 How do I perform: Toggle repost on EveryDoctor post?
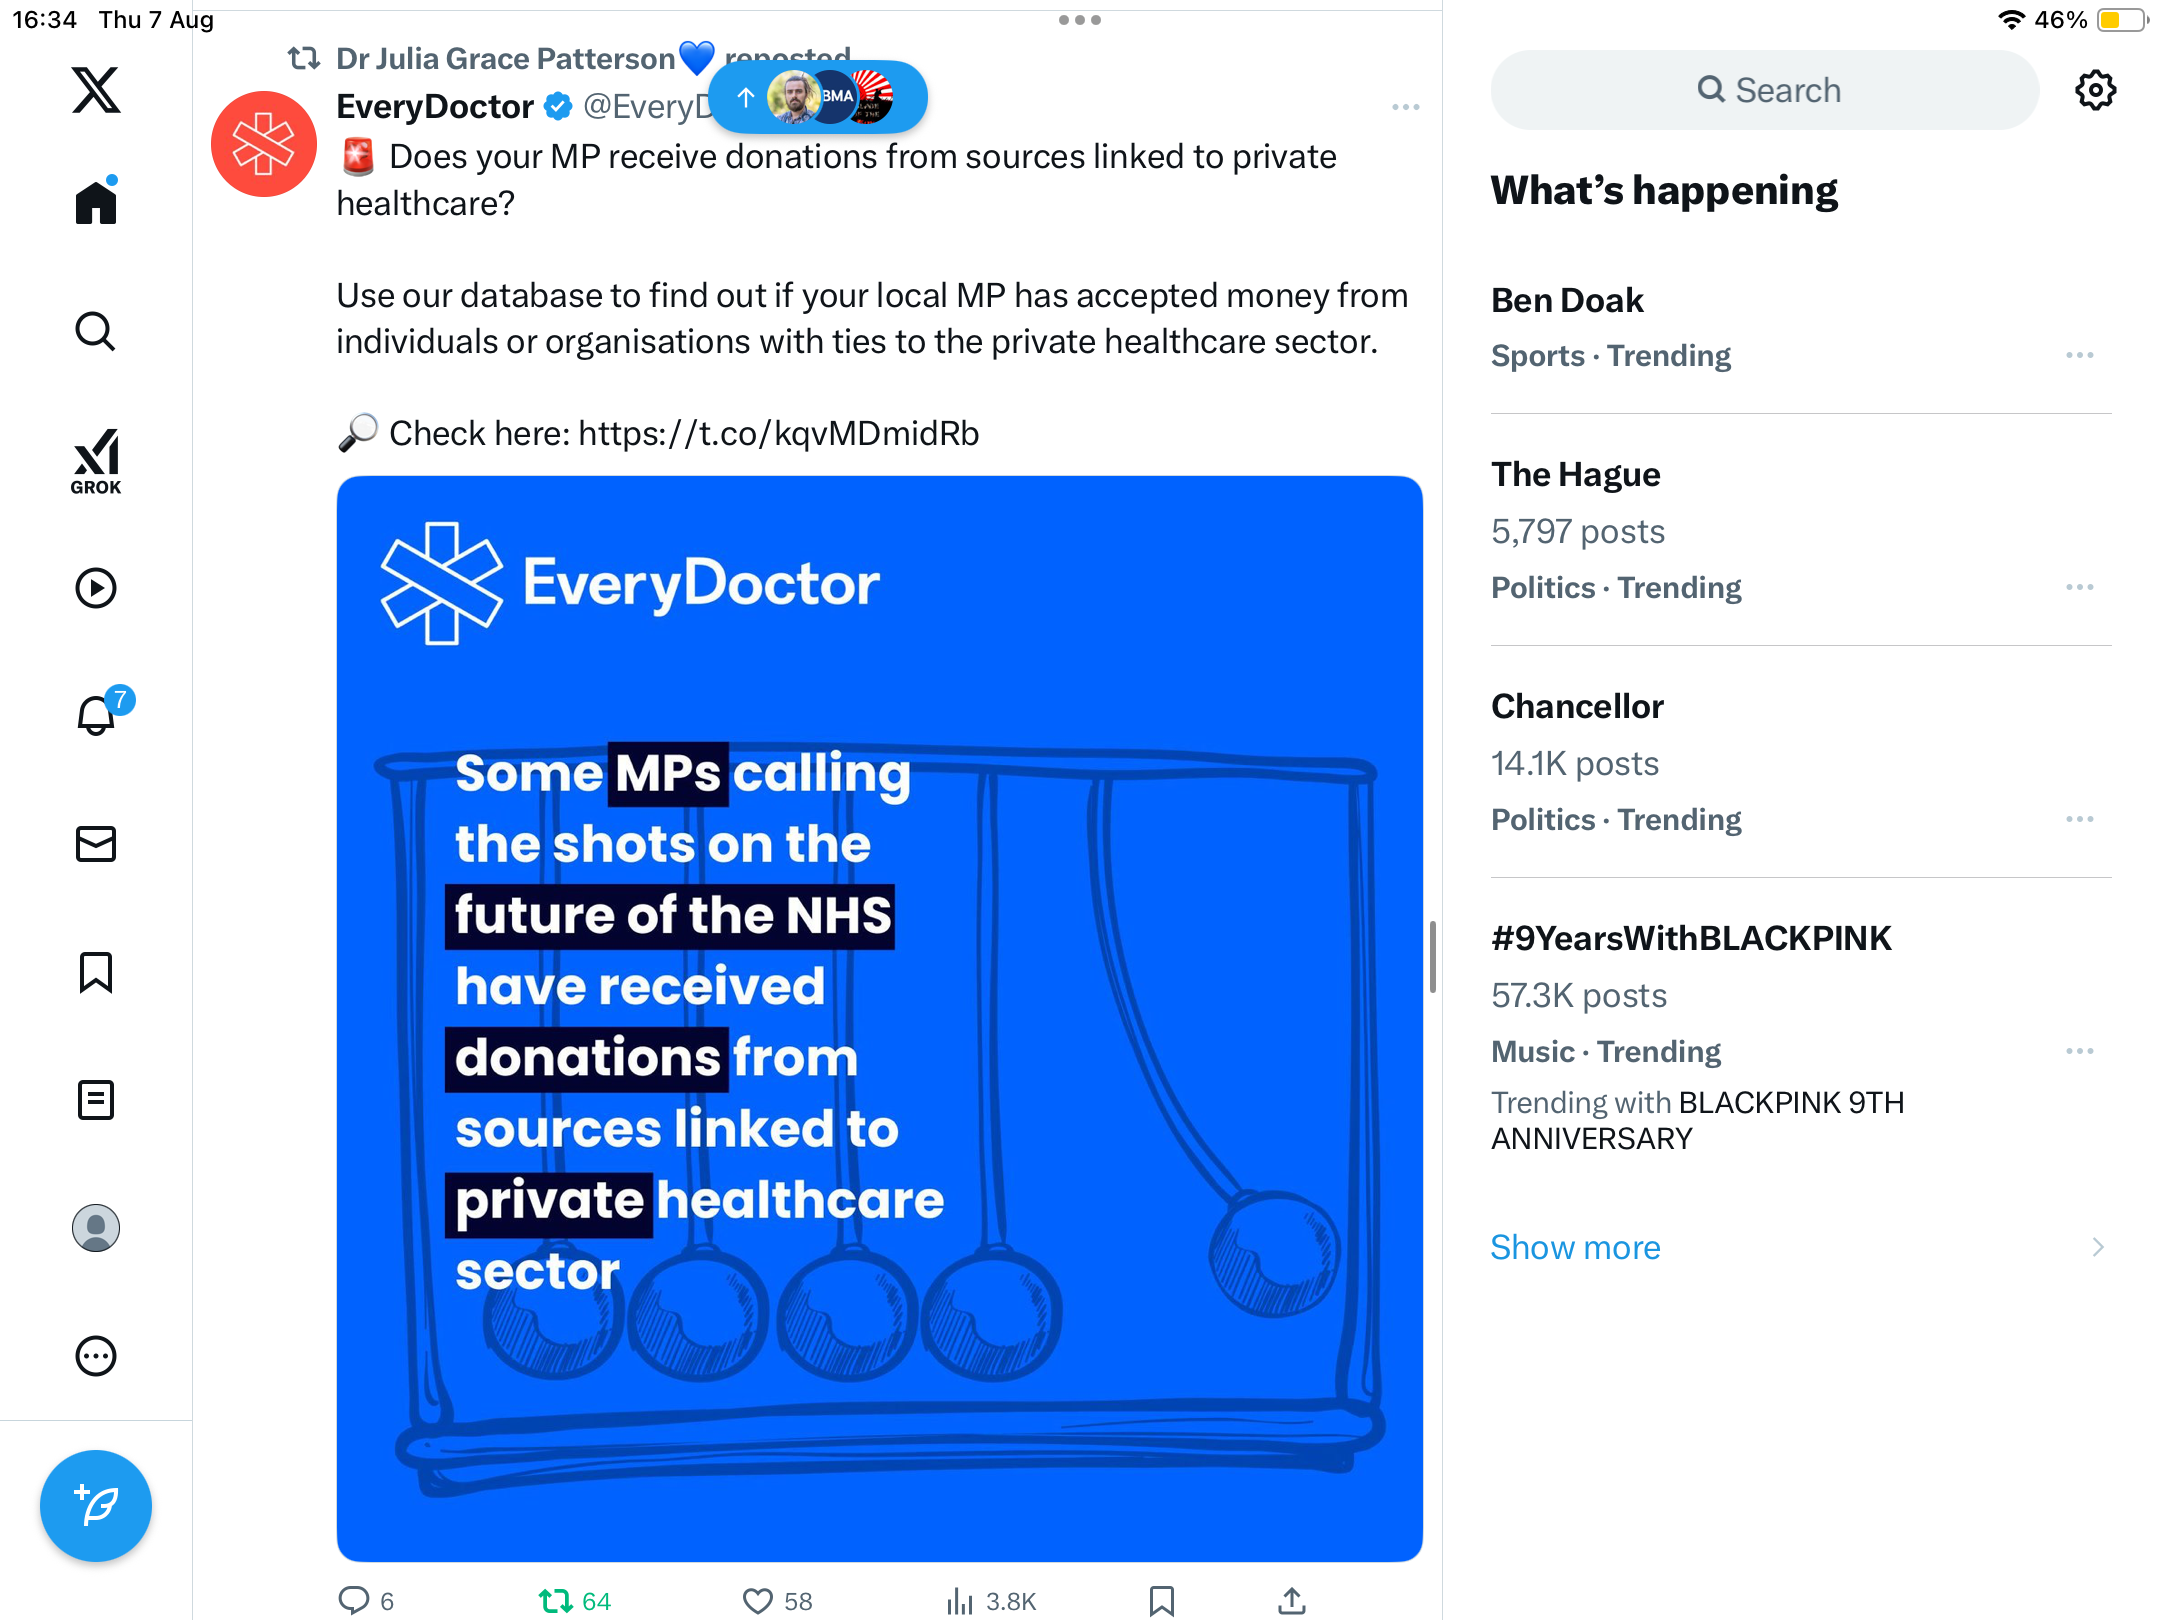click(575, 1601)
